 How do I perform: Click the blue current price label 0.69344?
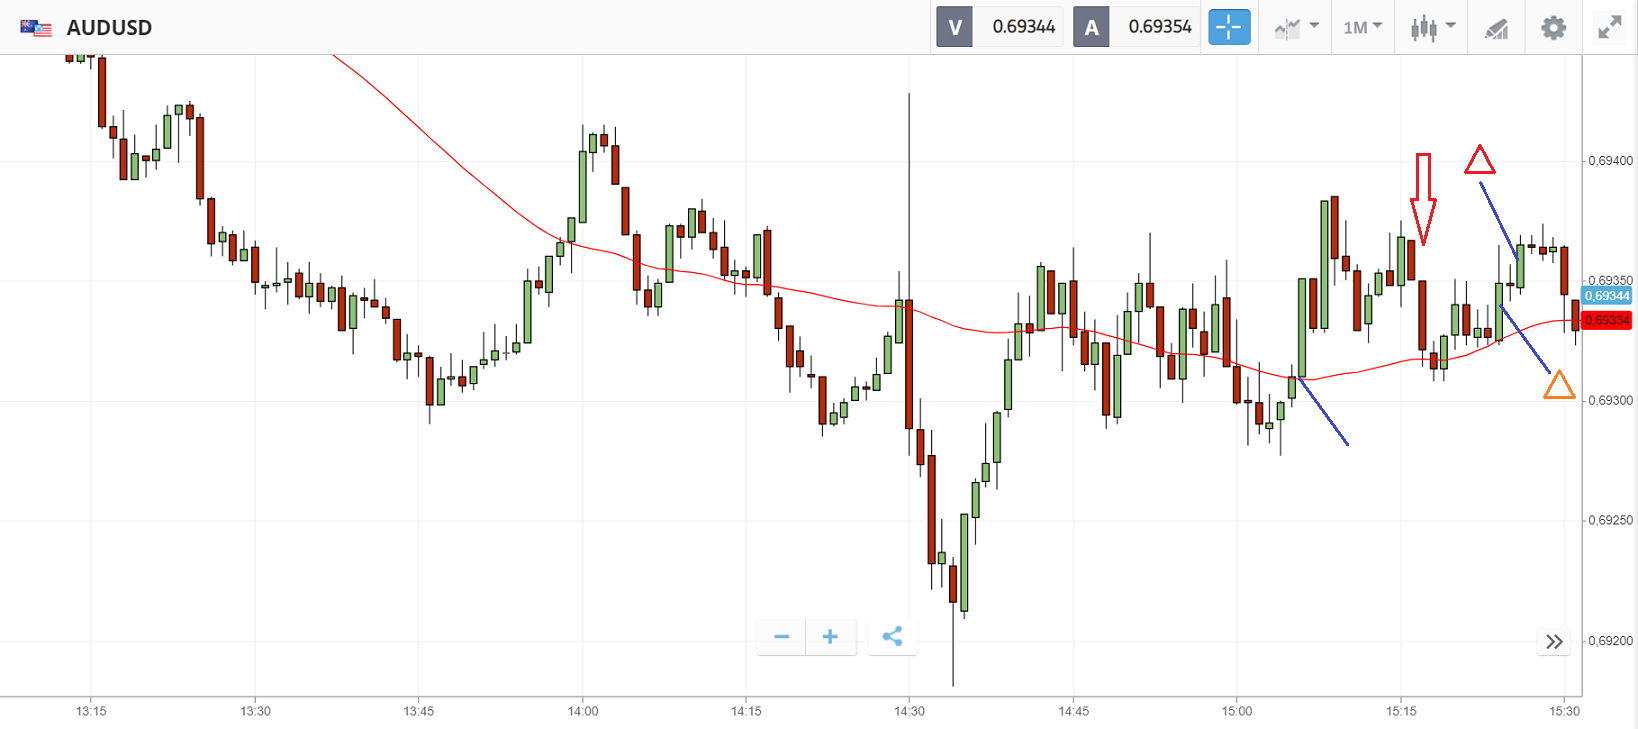coord(1607,296)
